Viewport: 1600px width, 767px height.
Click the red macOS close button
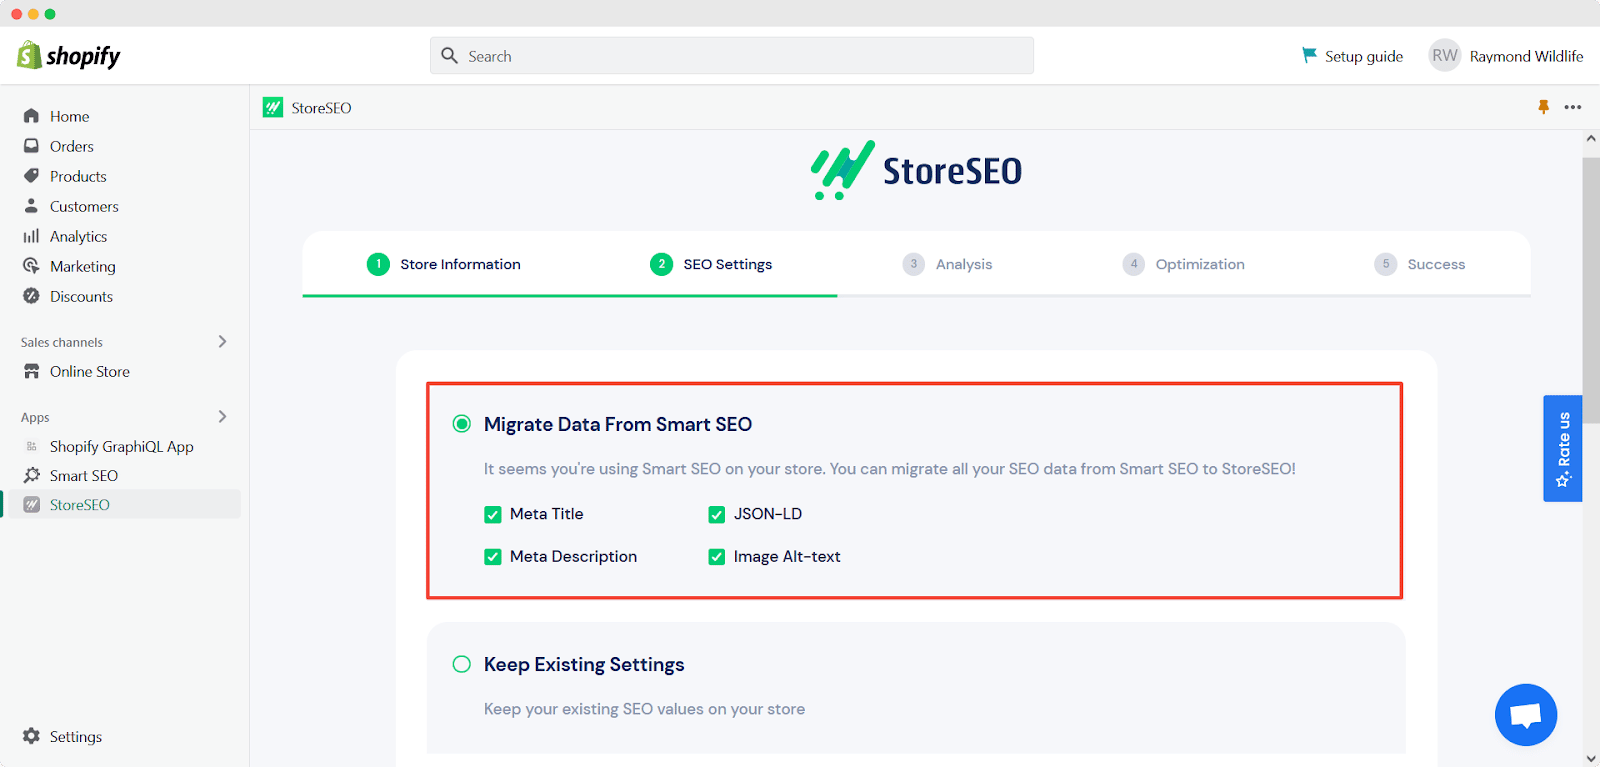pyautogui.click(x=16, y=14)
